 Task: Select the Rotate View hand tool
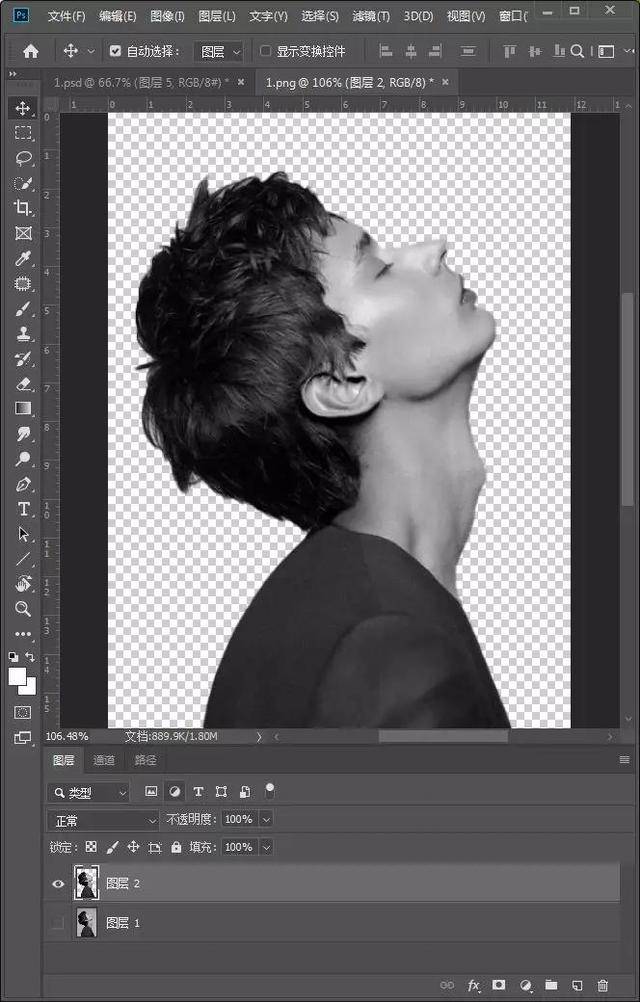click(23, 583)
